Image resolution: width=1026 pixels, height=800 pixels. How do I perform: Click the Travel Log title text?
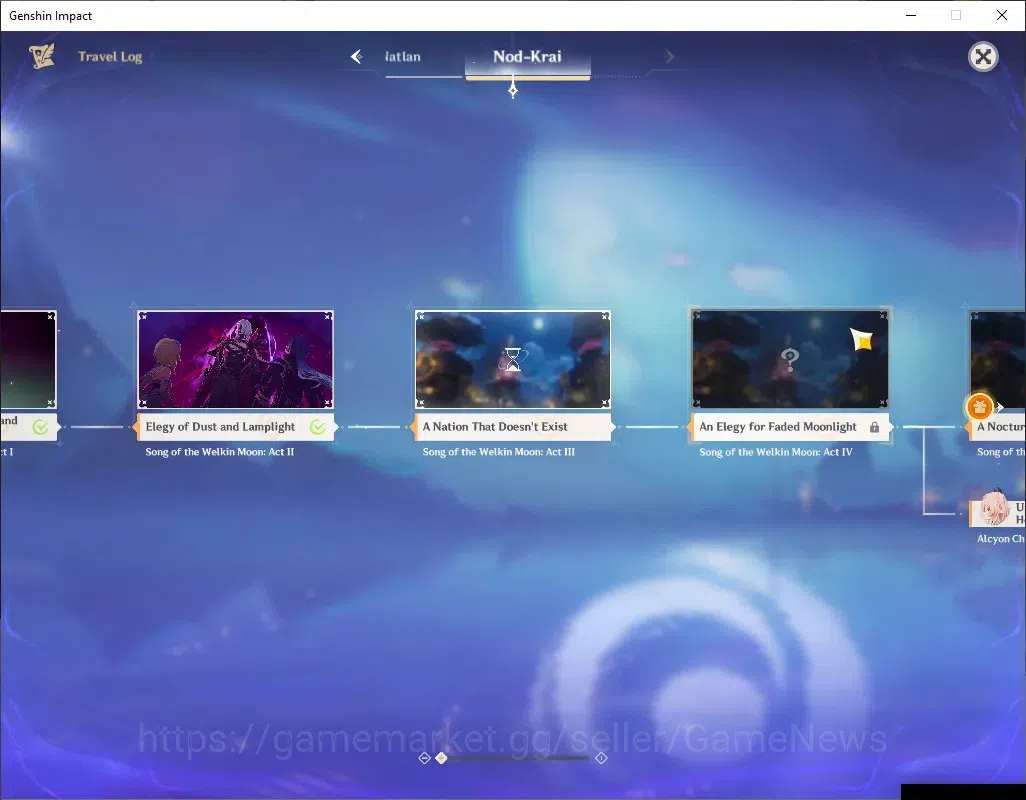coord(110,57)
